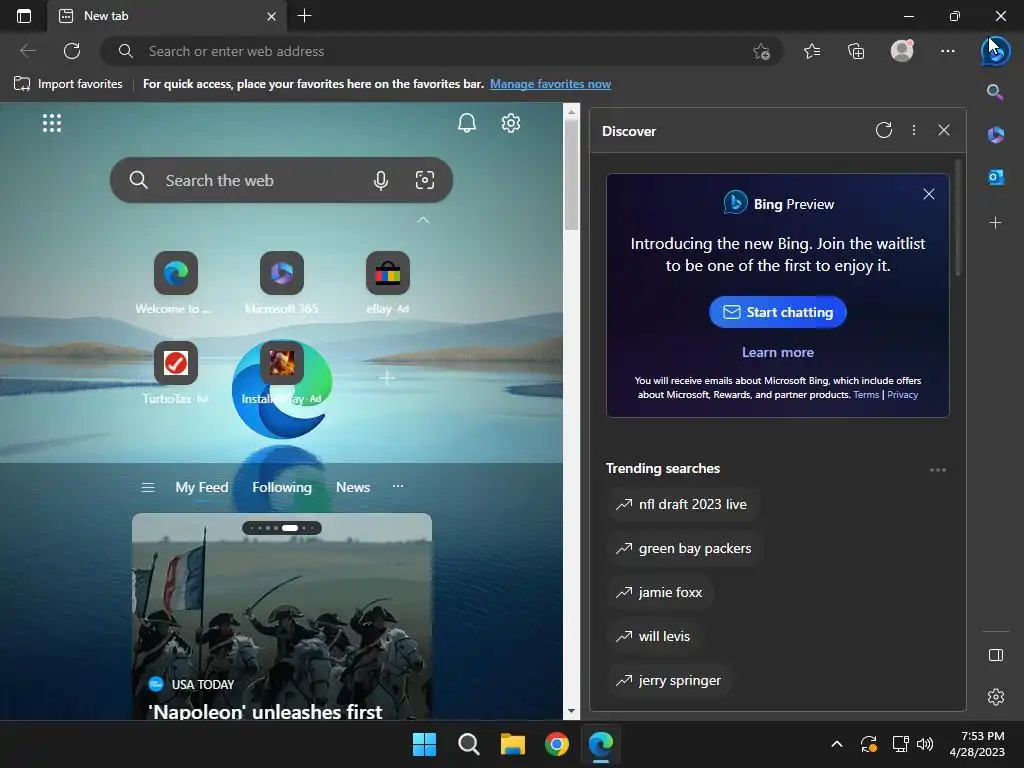Open the Collections icon
Image resolution: width=1024 pixels, height=768 pixels.
tap(856, 51)
